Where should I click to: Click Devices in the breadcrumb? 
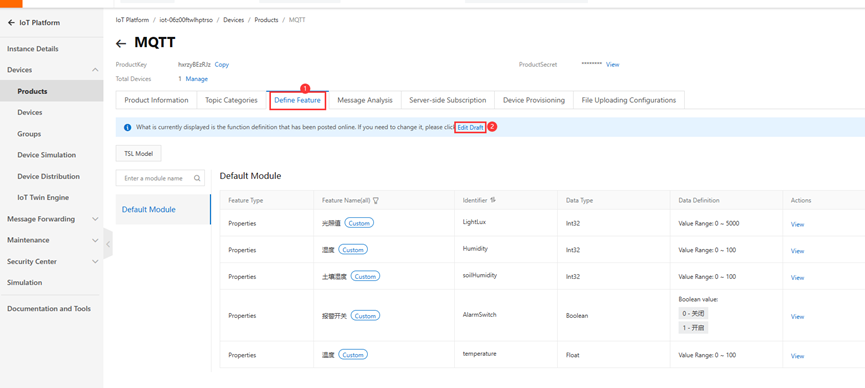tap(234, 20)
